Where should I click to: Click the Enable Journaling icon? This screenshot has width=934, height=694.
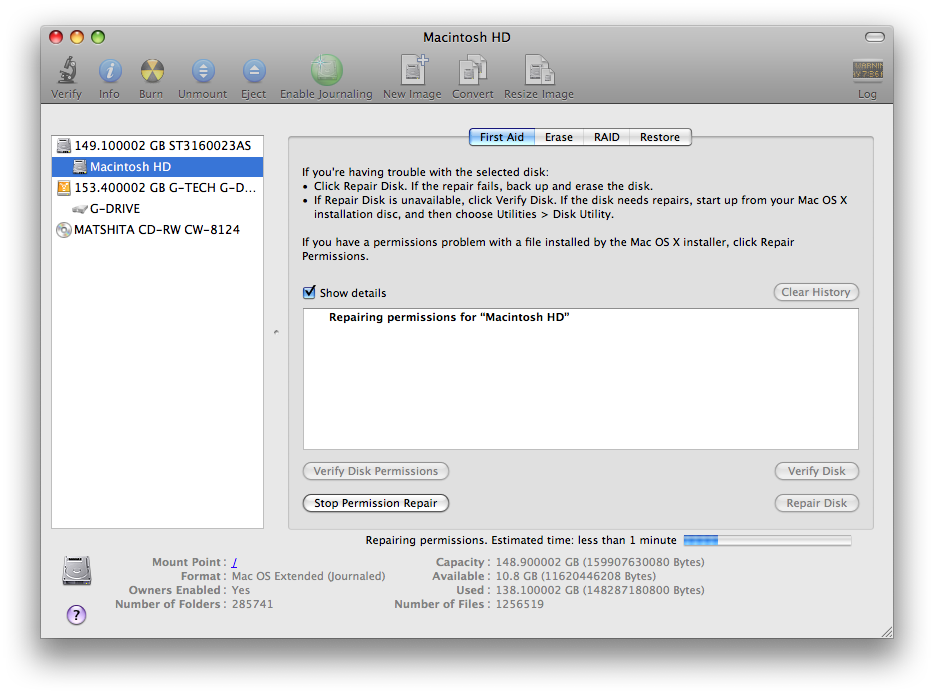pos(326,70)
